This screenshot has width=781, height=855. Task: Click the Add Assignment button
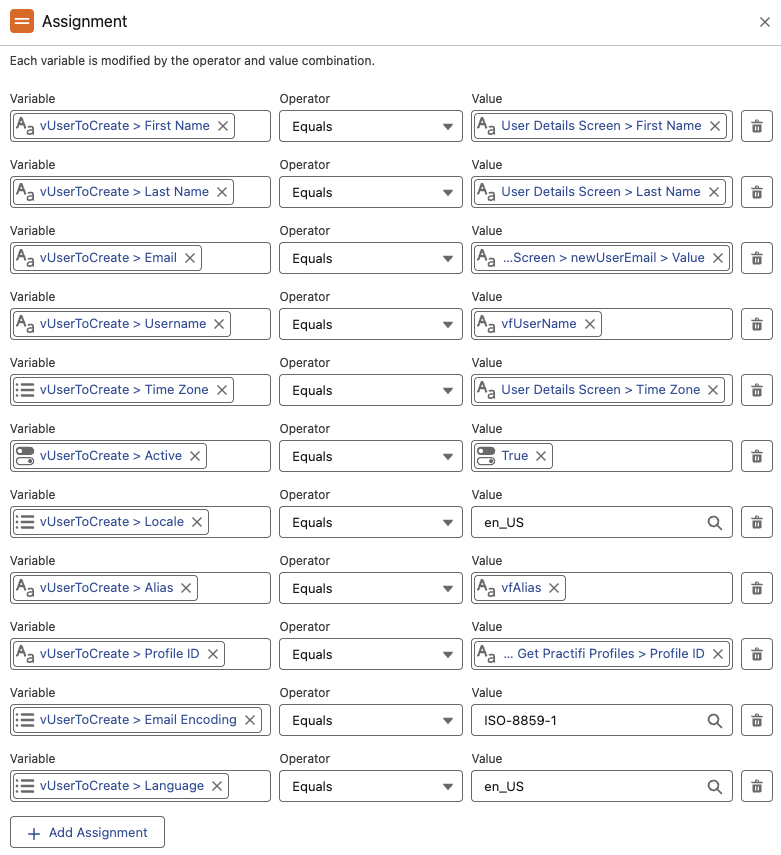point(87,833)
